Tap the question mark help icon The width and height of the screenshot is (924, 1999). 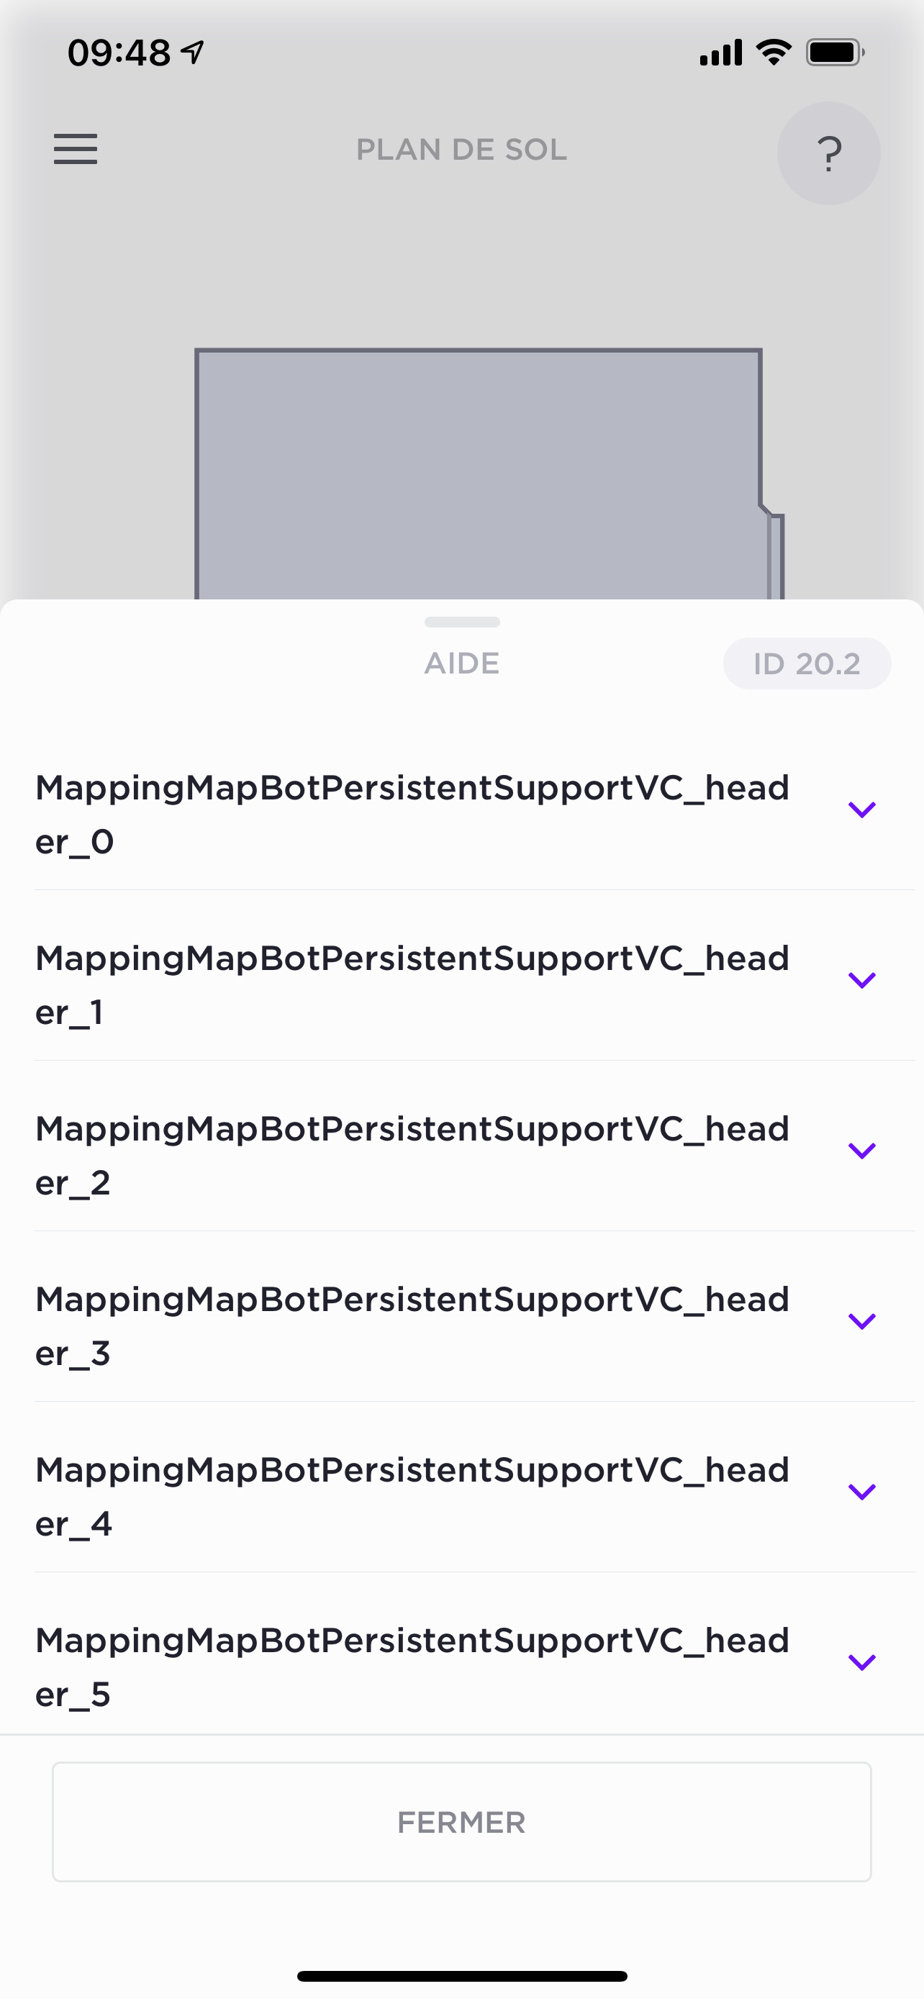829,153
